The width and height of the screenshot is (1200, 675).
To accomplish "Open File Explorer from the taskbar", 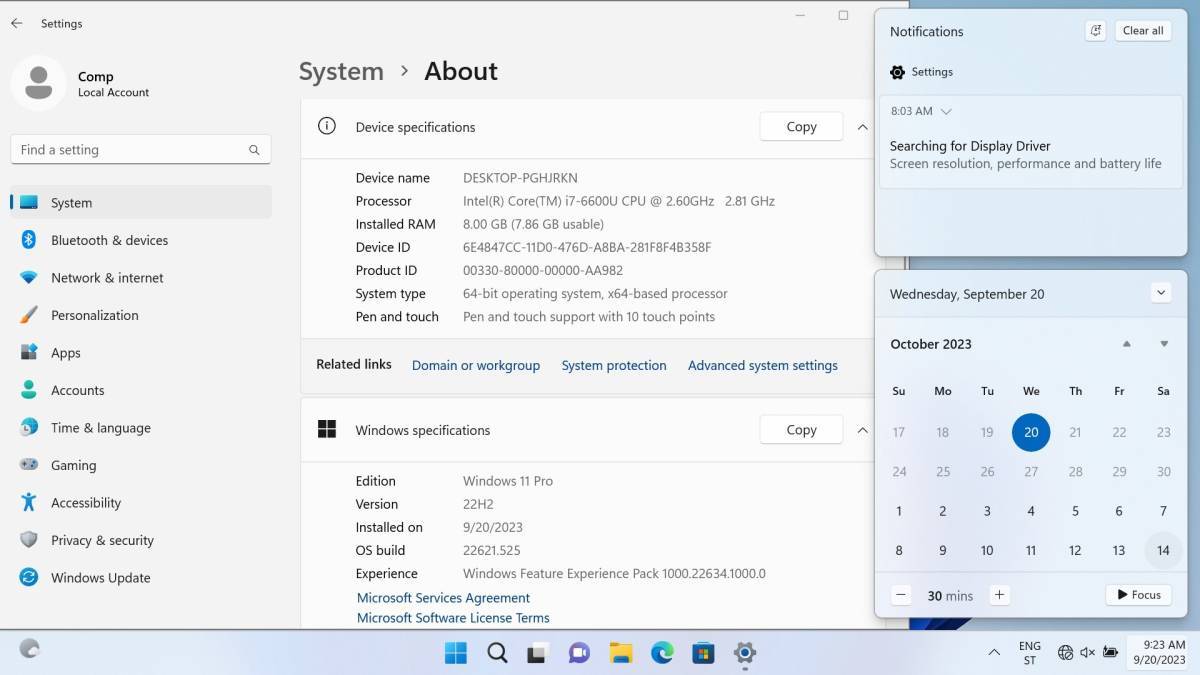I will pyautogui.click(x=621, y=653).
